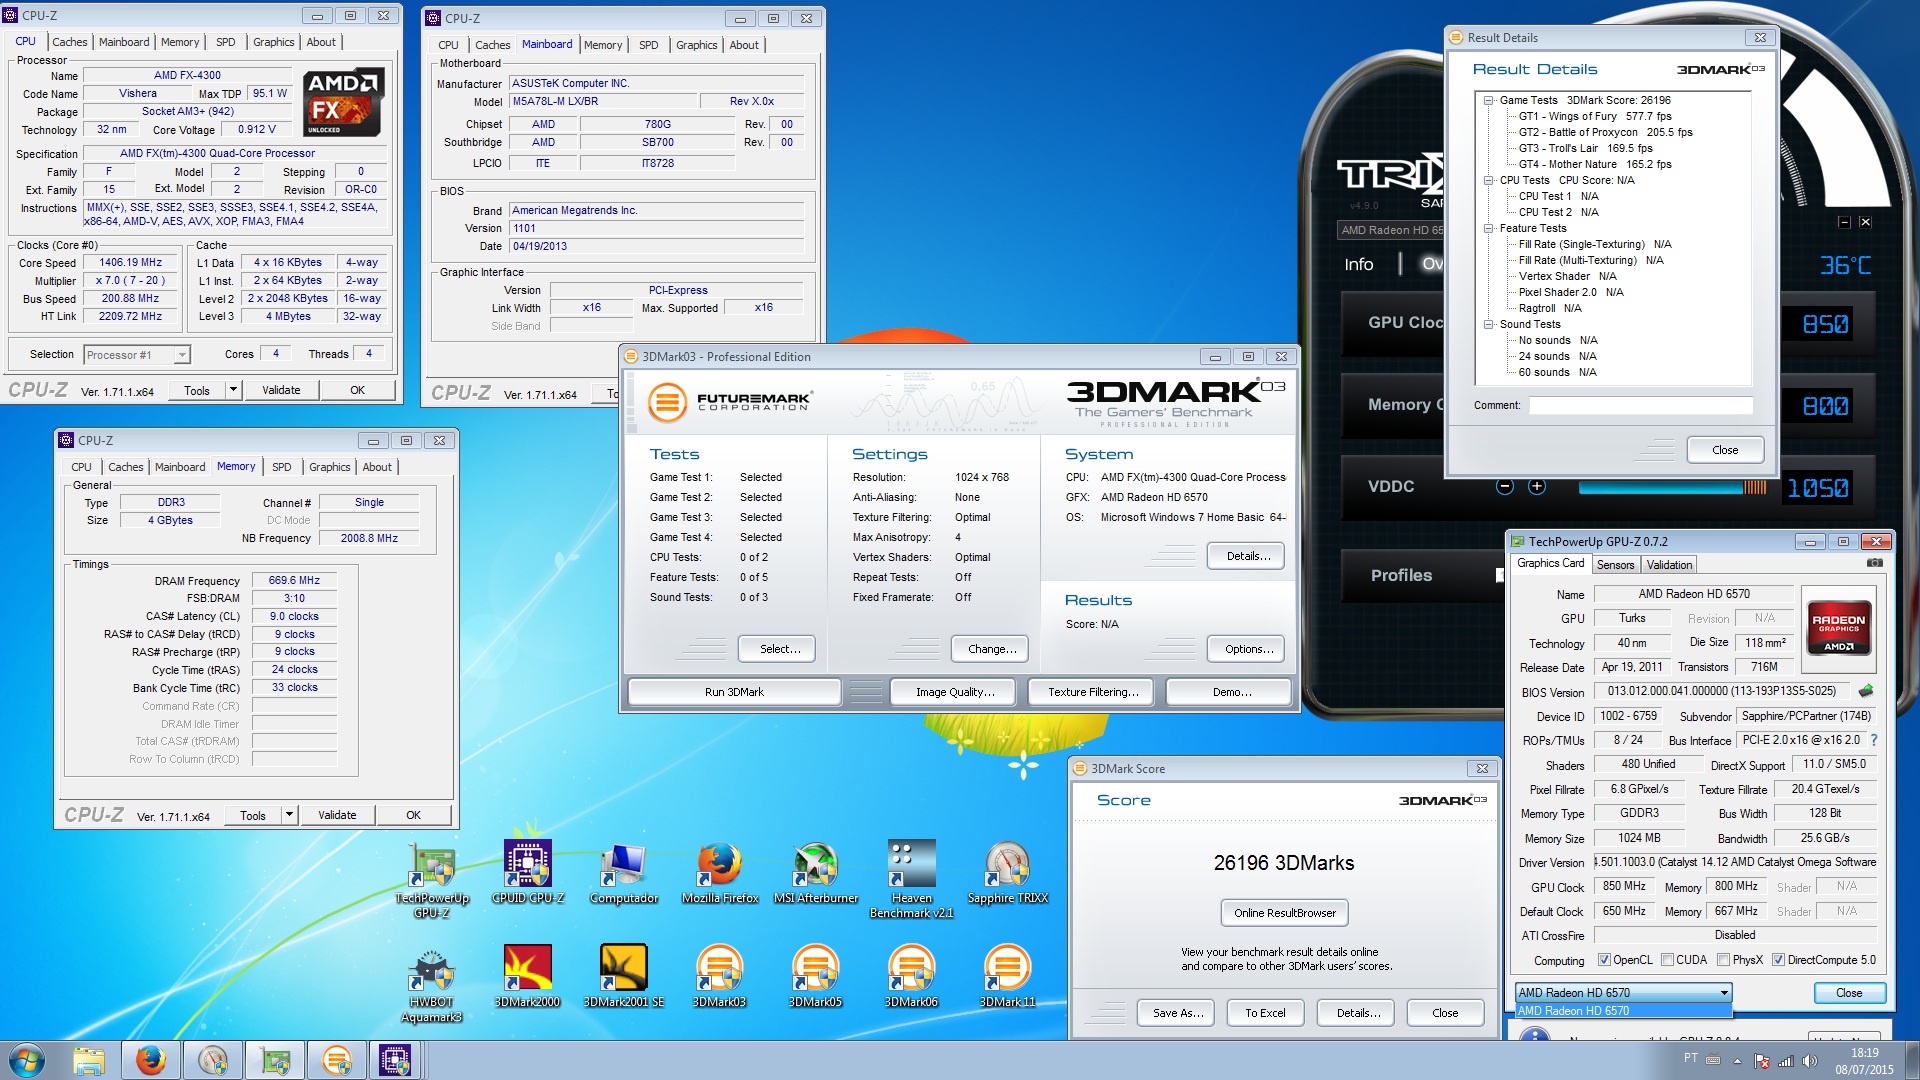Toggle the PhysX checkbox in GPU-Z
This screenshot has width=1920, height=1080.
(1723, 960)
